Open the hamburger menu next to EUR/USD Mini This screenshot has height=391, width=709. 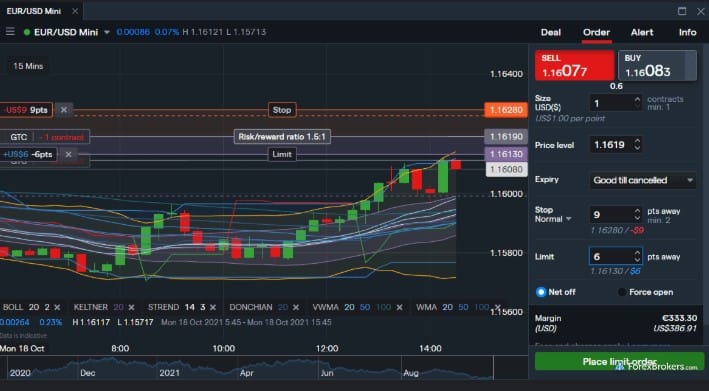[x=10, y=32]
